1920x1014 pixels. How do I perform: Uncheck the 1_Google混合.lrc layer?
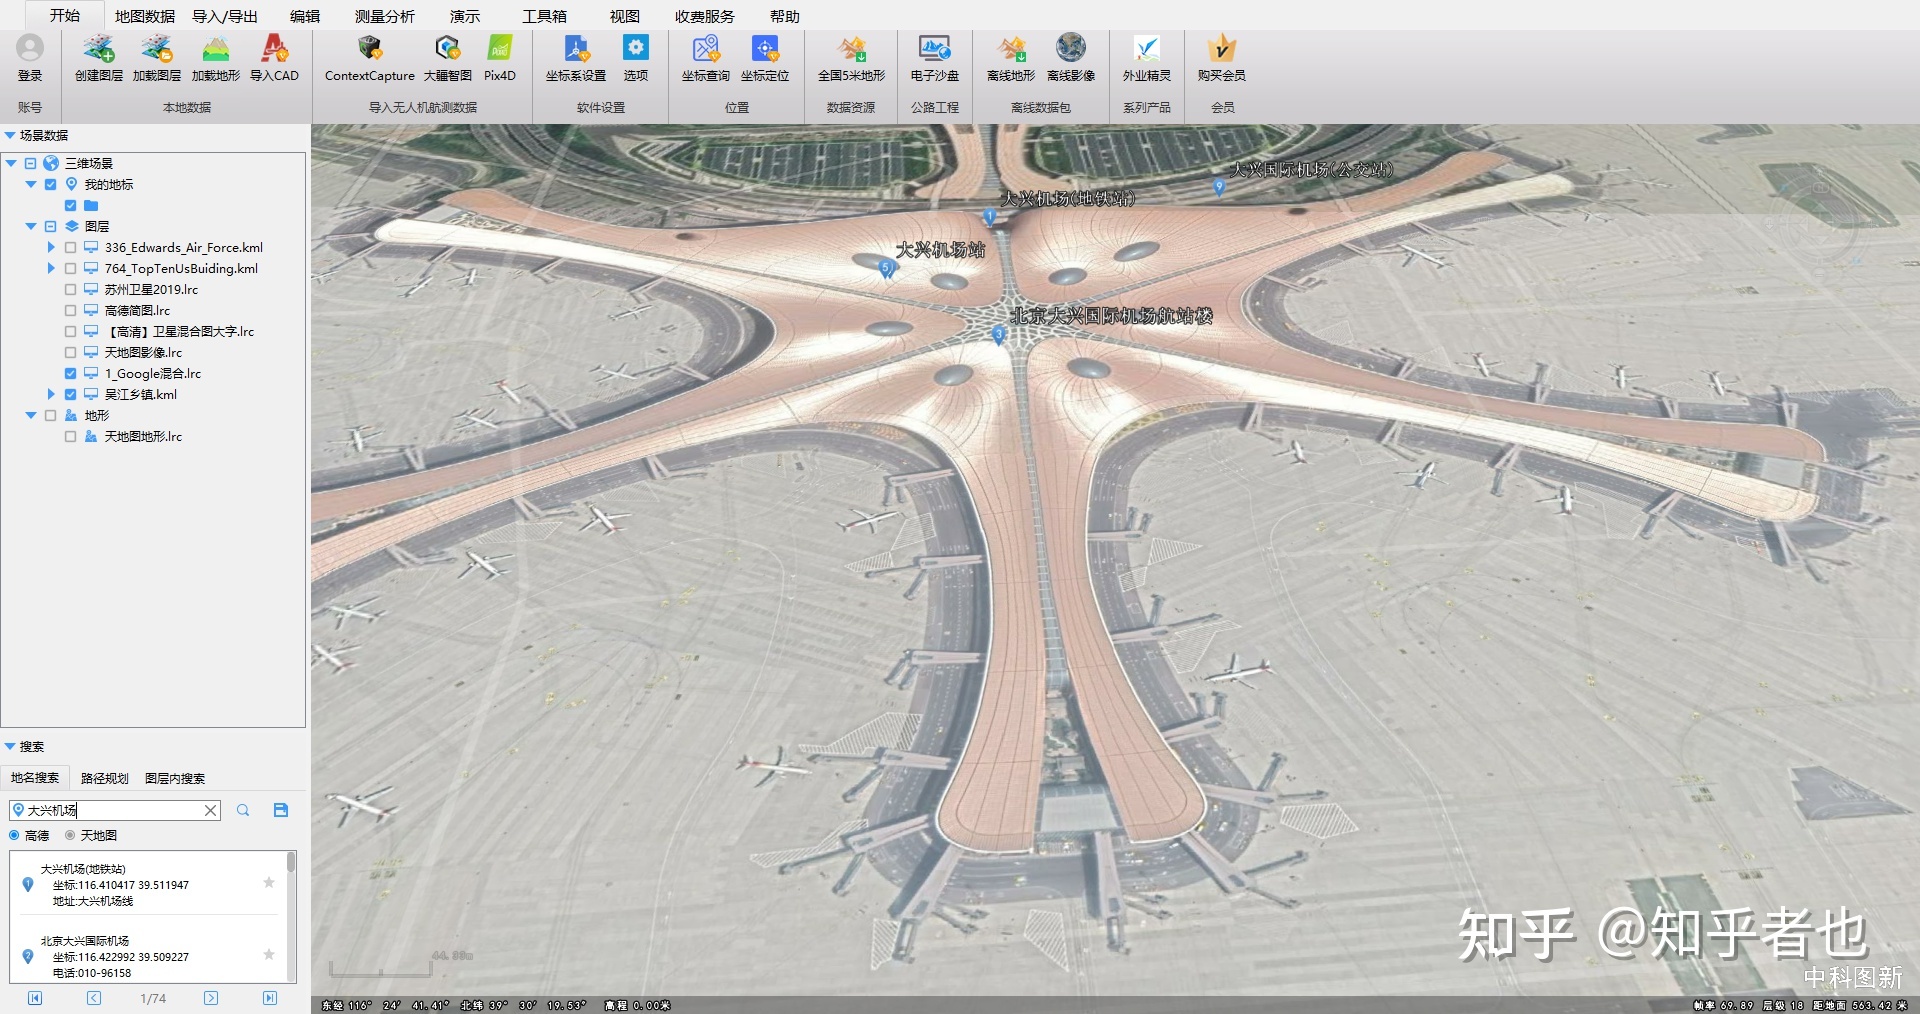(71, 374)
